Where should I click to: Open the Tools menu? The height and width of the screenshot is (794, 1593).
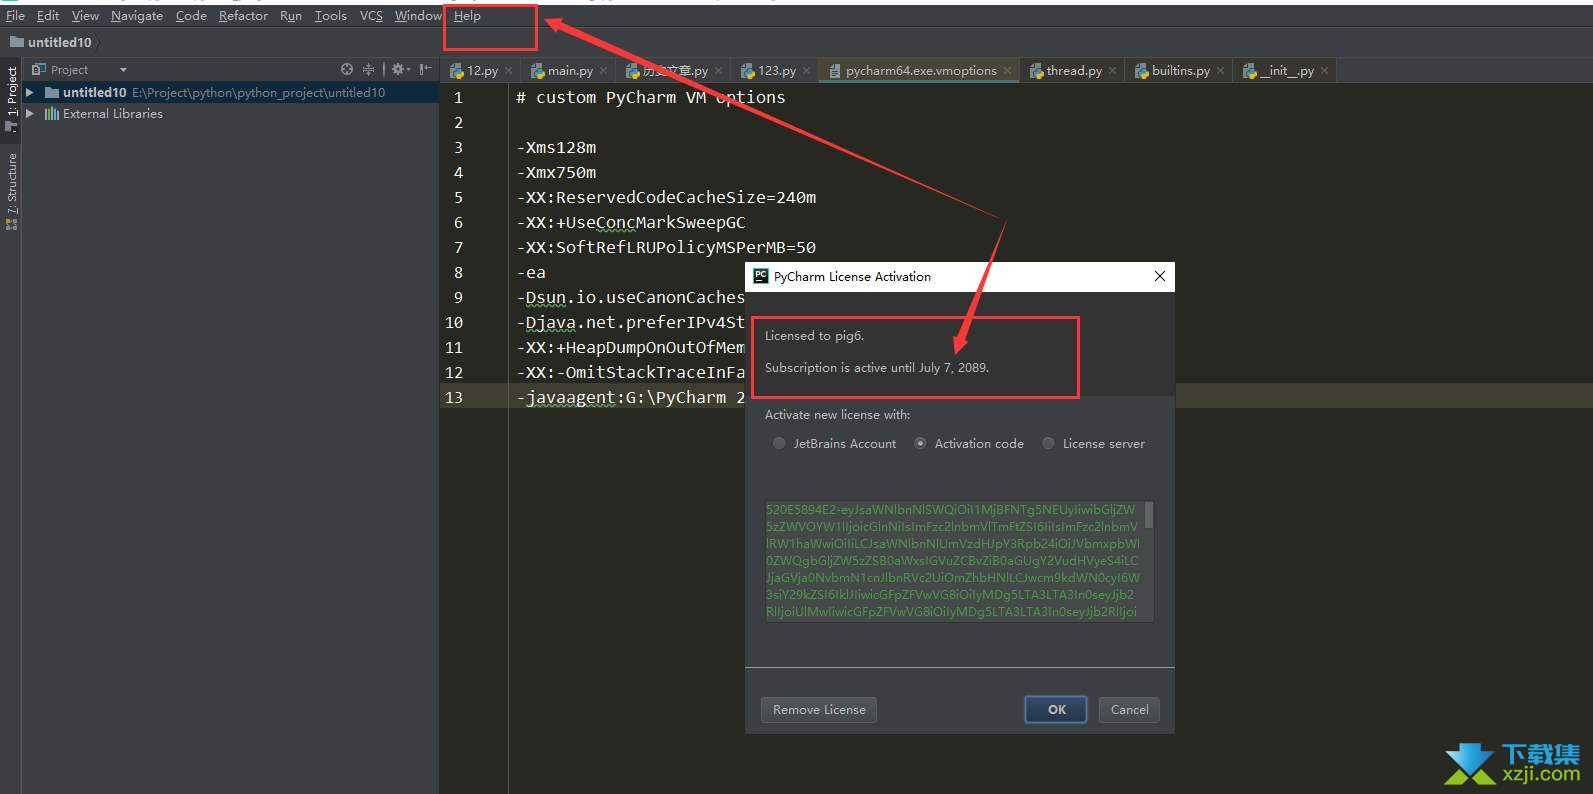(x=331, y=16)
